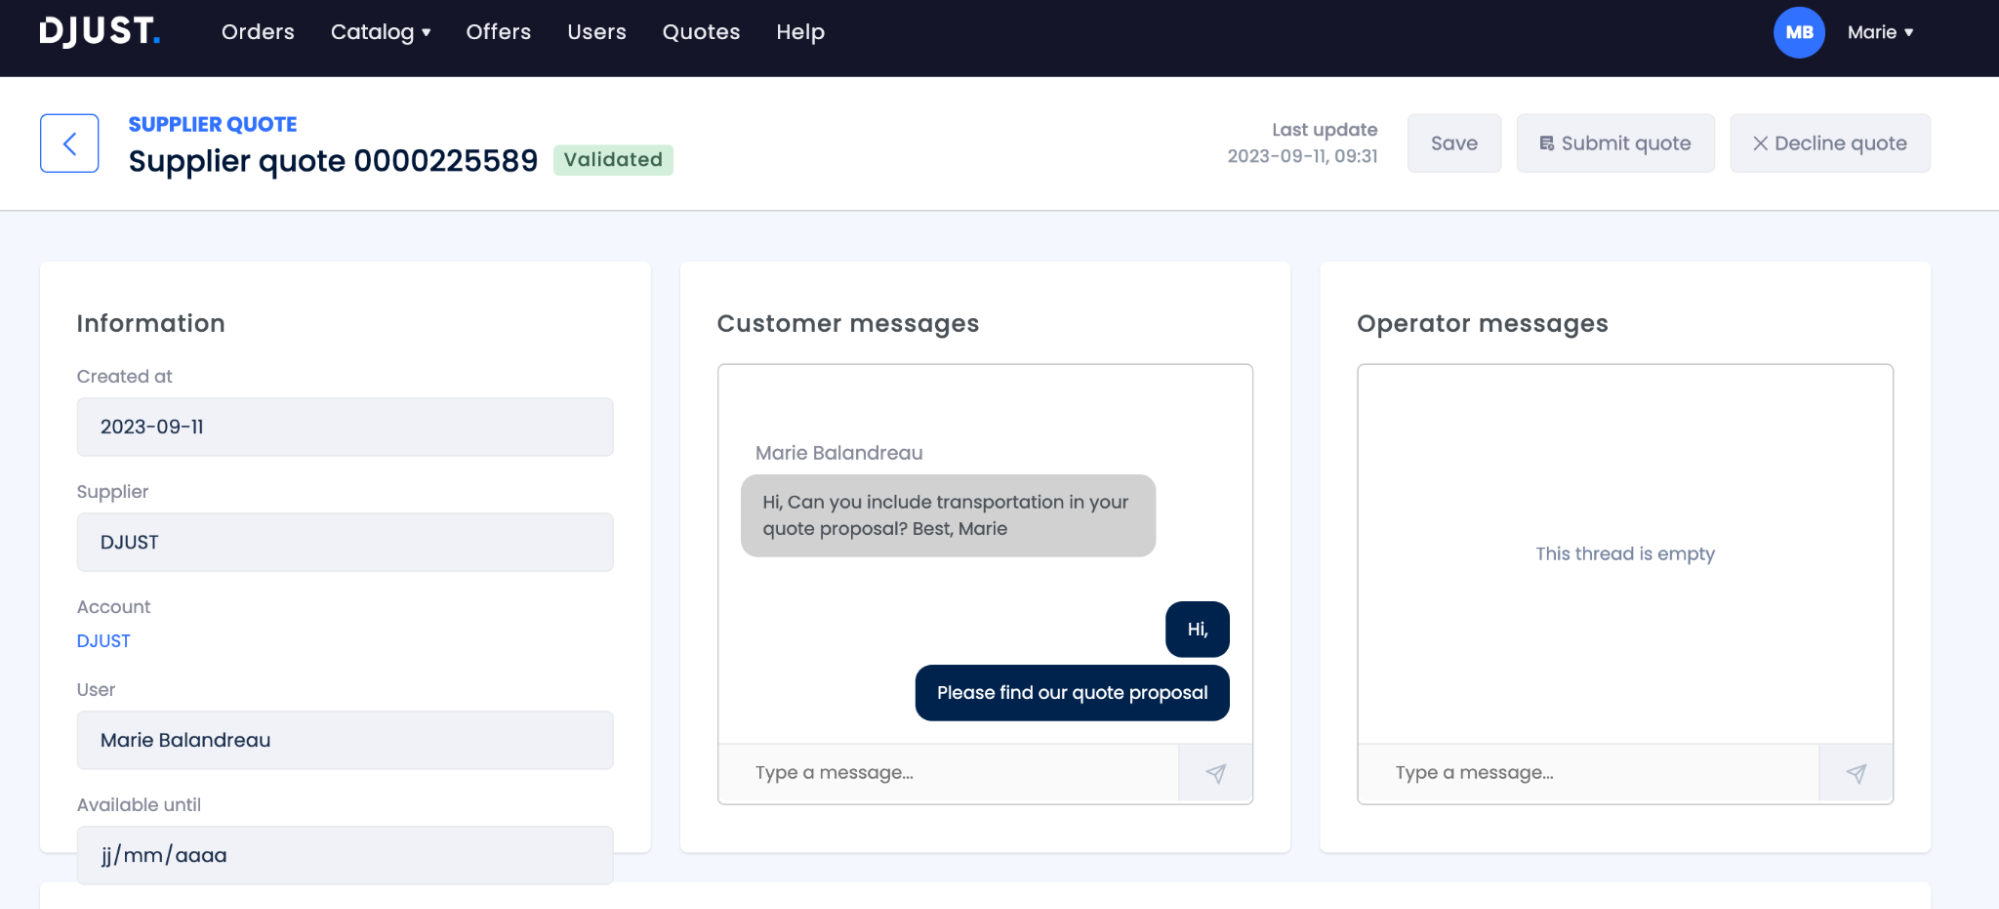Screen dimensions: 1999x909
Task: Go to the Orders page
Action: point(258,32)
